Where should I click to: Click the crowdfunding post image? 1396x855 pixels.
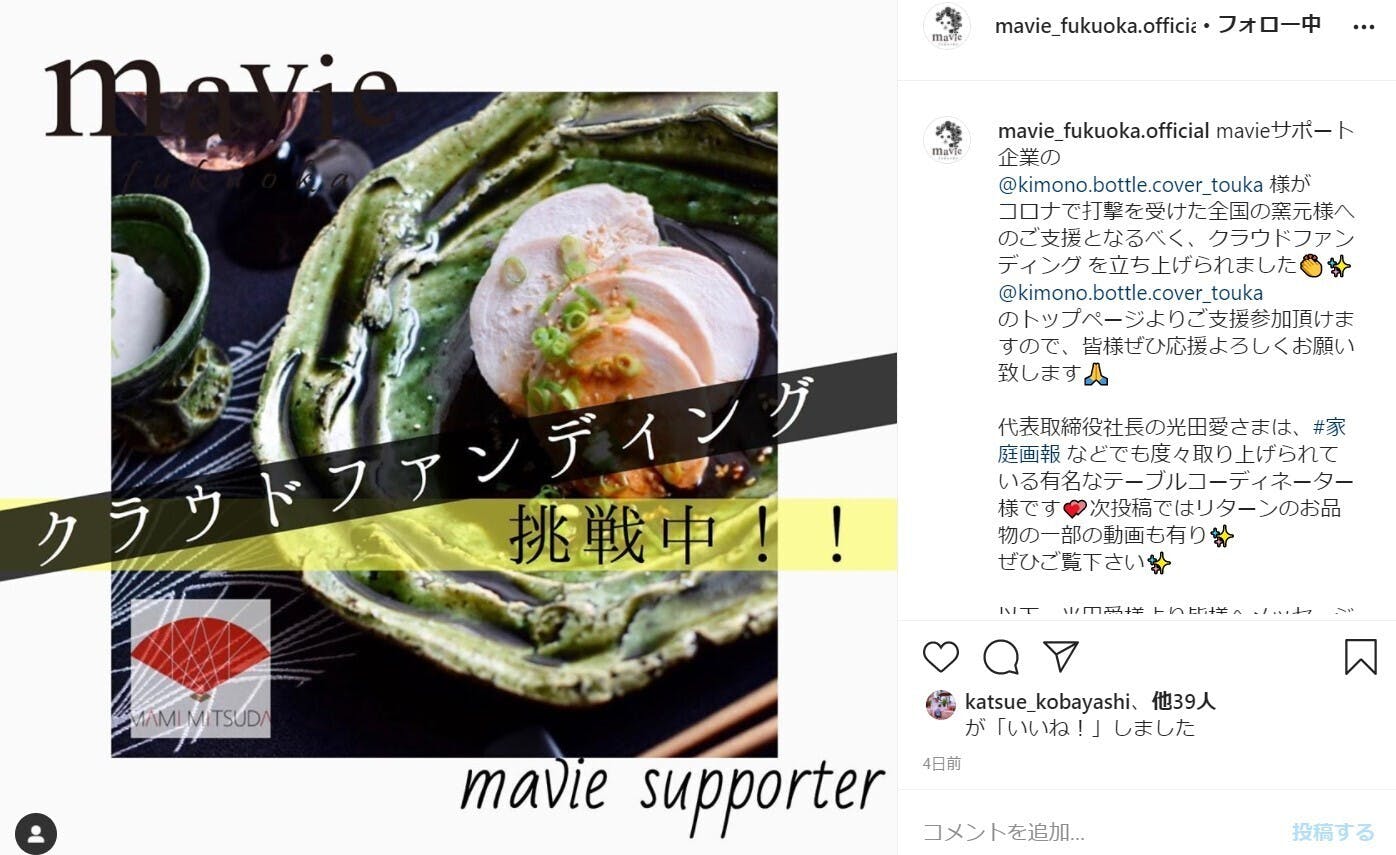448,427
